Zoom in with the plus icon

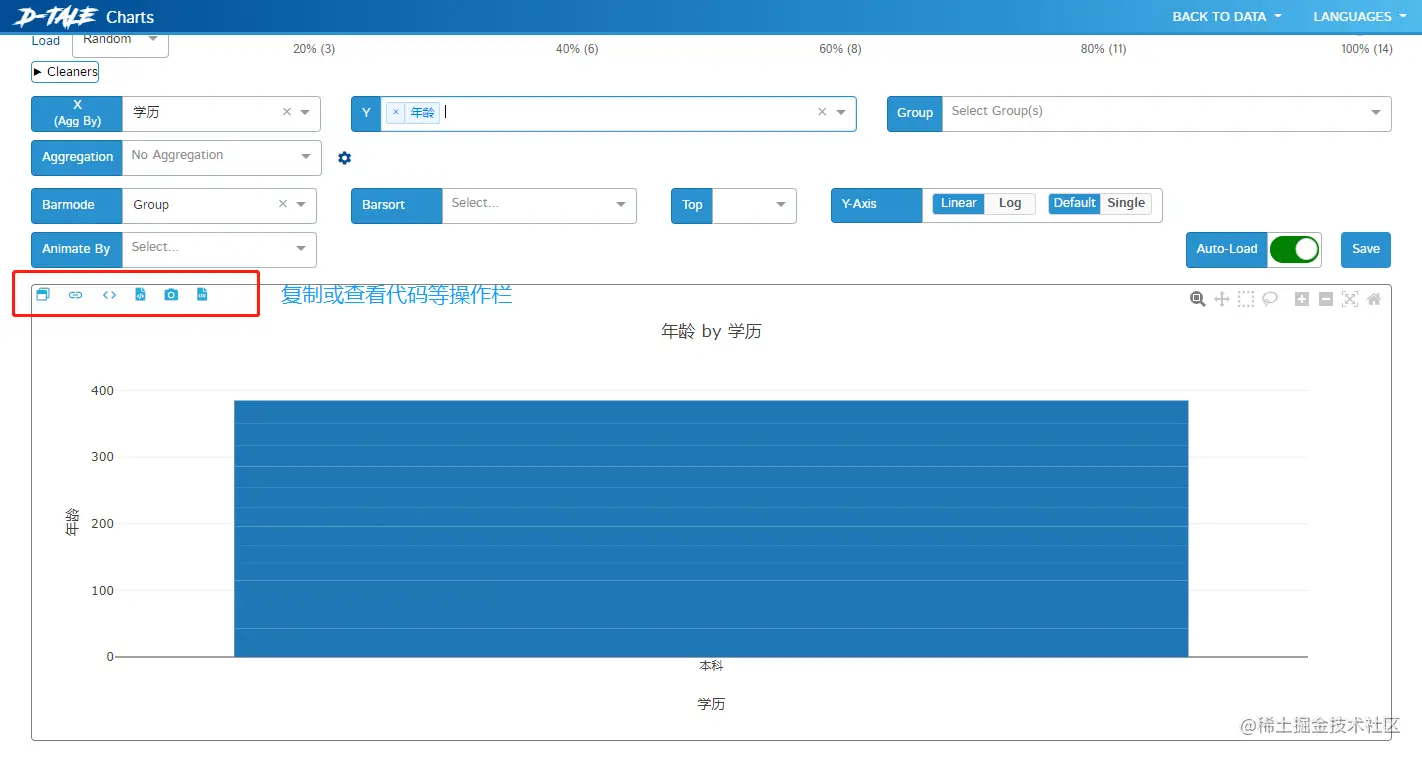(x=1302, y=299)
